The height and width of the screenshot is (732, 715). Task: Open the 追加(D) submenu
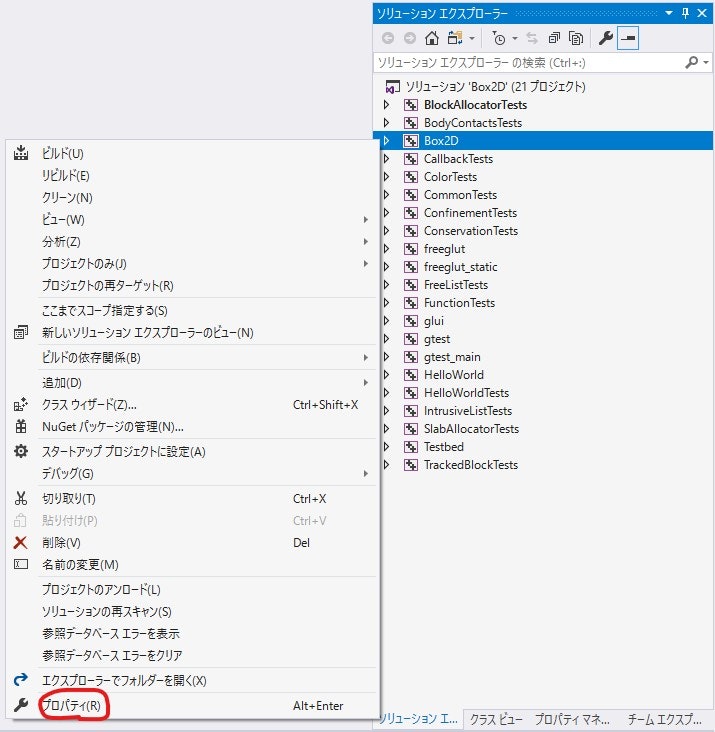coord(191,383)
